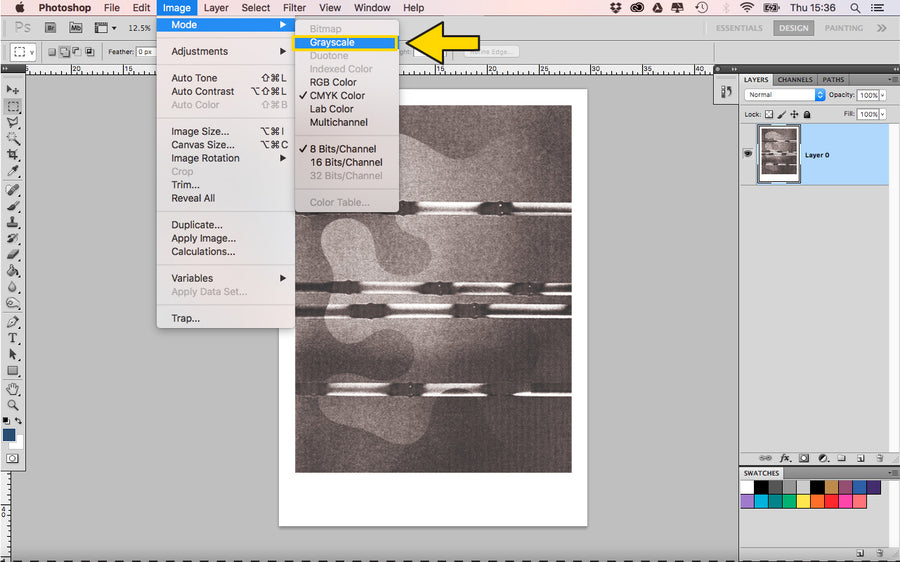Select the Hand tool

(x=14, y=388)
